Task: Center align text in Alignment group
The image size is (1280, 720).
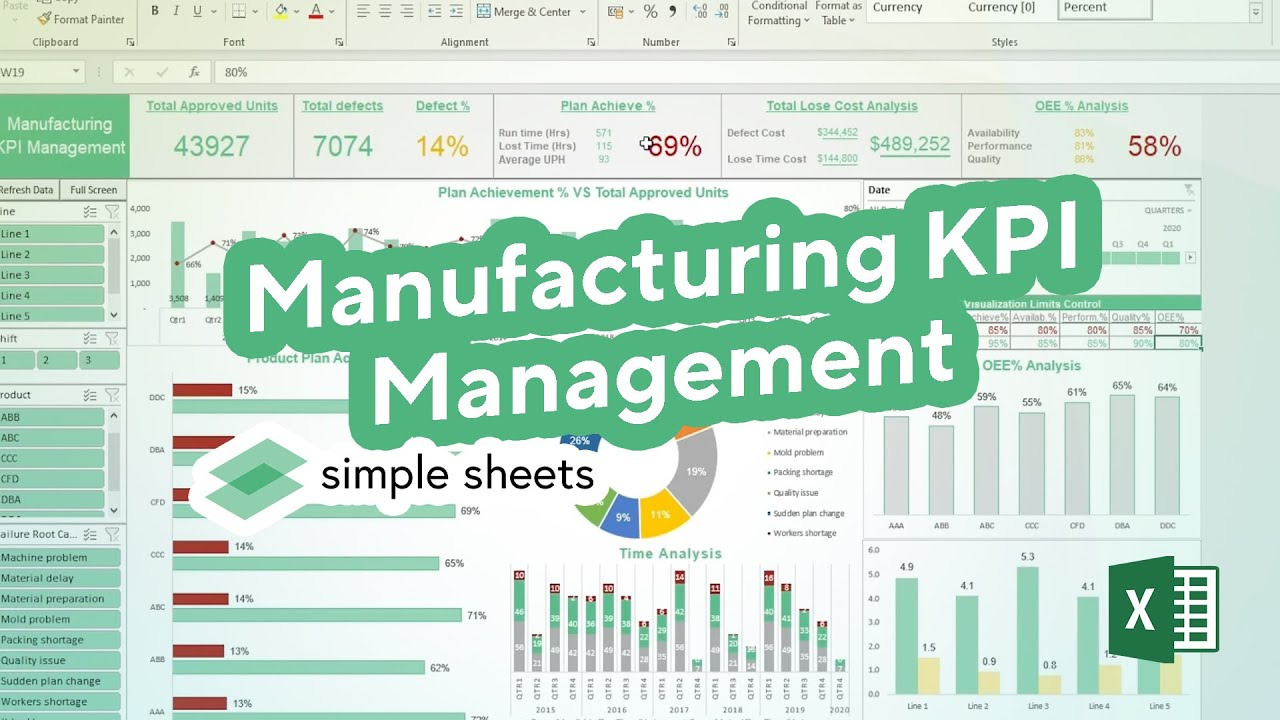Action: point(385,12)
